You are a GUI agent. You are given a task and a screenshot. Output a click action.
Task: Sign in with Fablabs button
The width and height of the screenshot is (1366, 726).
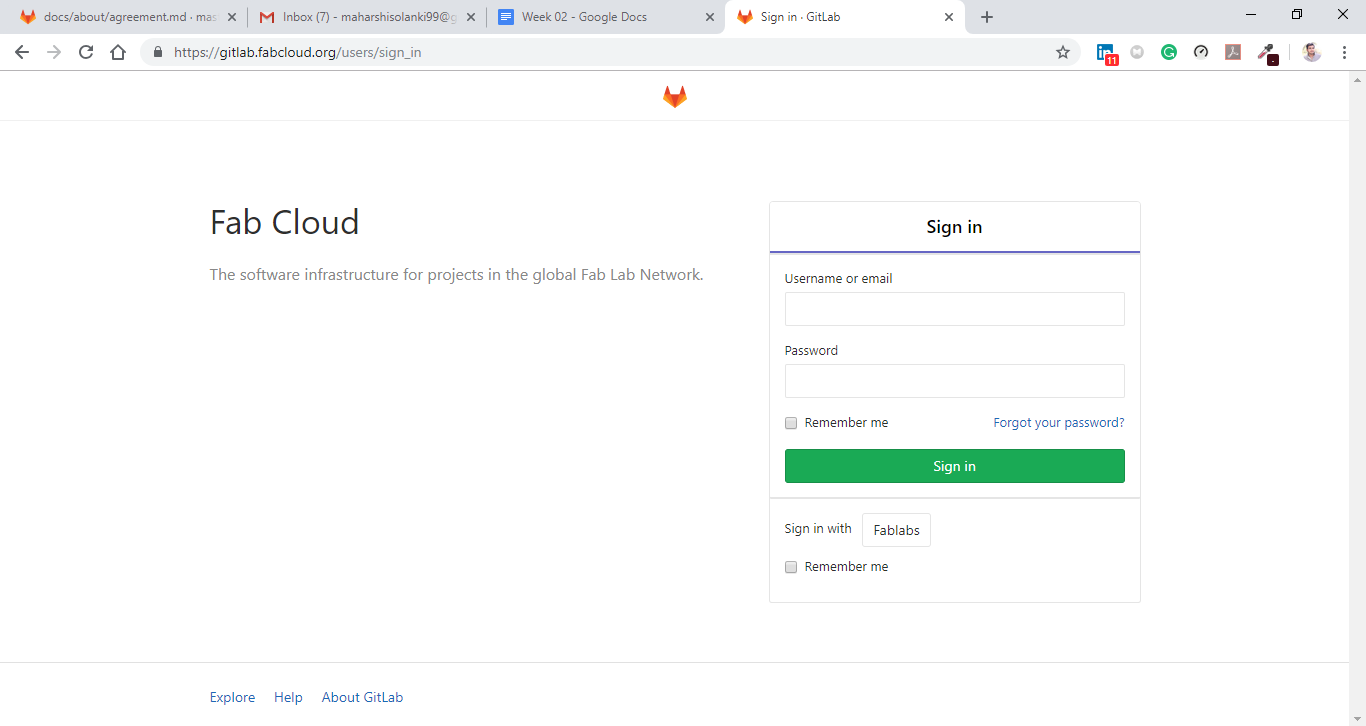(896, 530)
